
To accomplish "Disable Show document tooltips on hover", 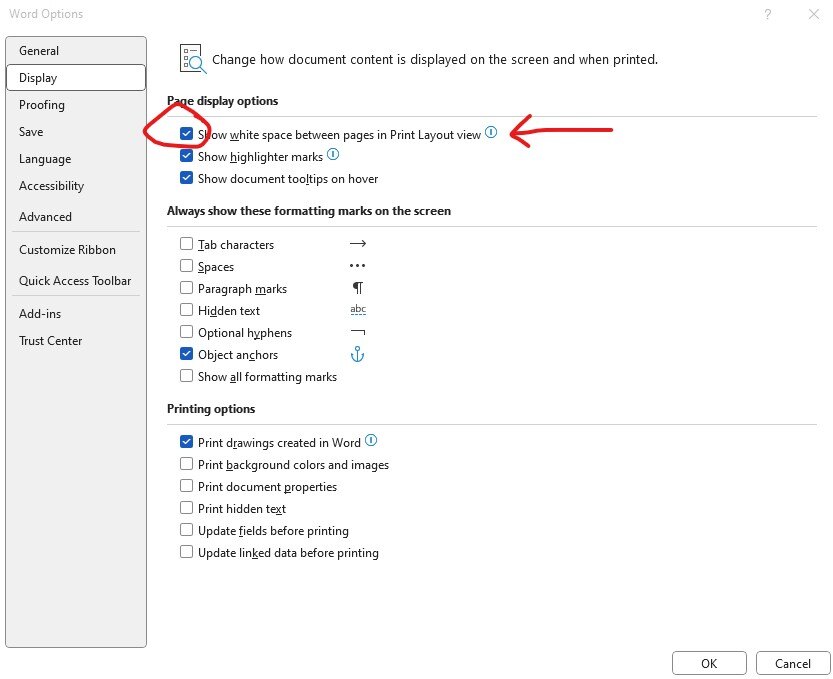I will click(x=186, y=177).
